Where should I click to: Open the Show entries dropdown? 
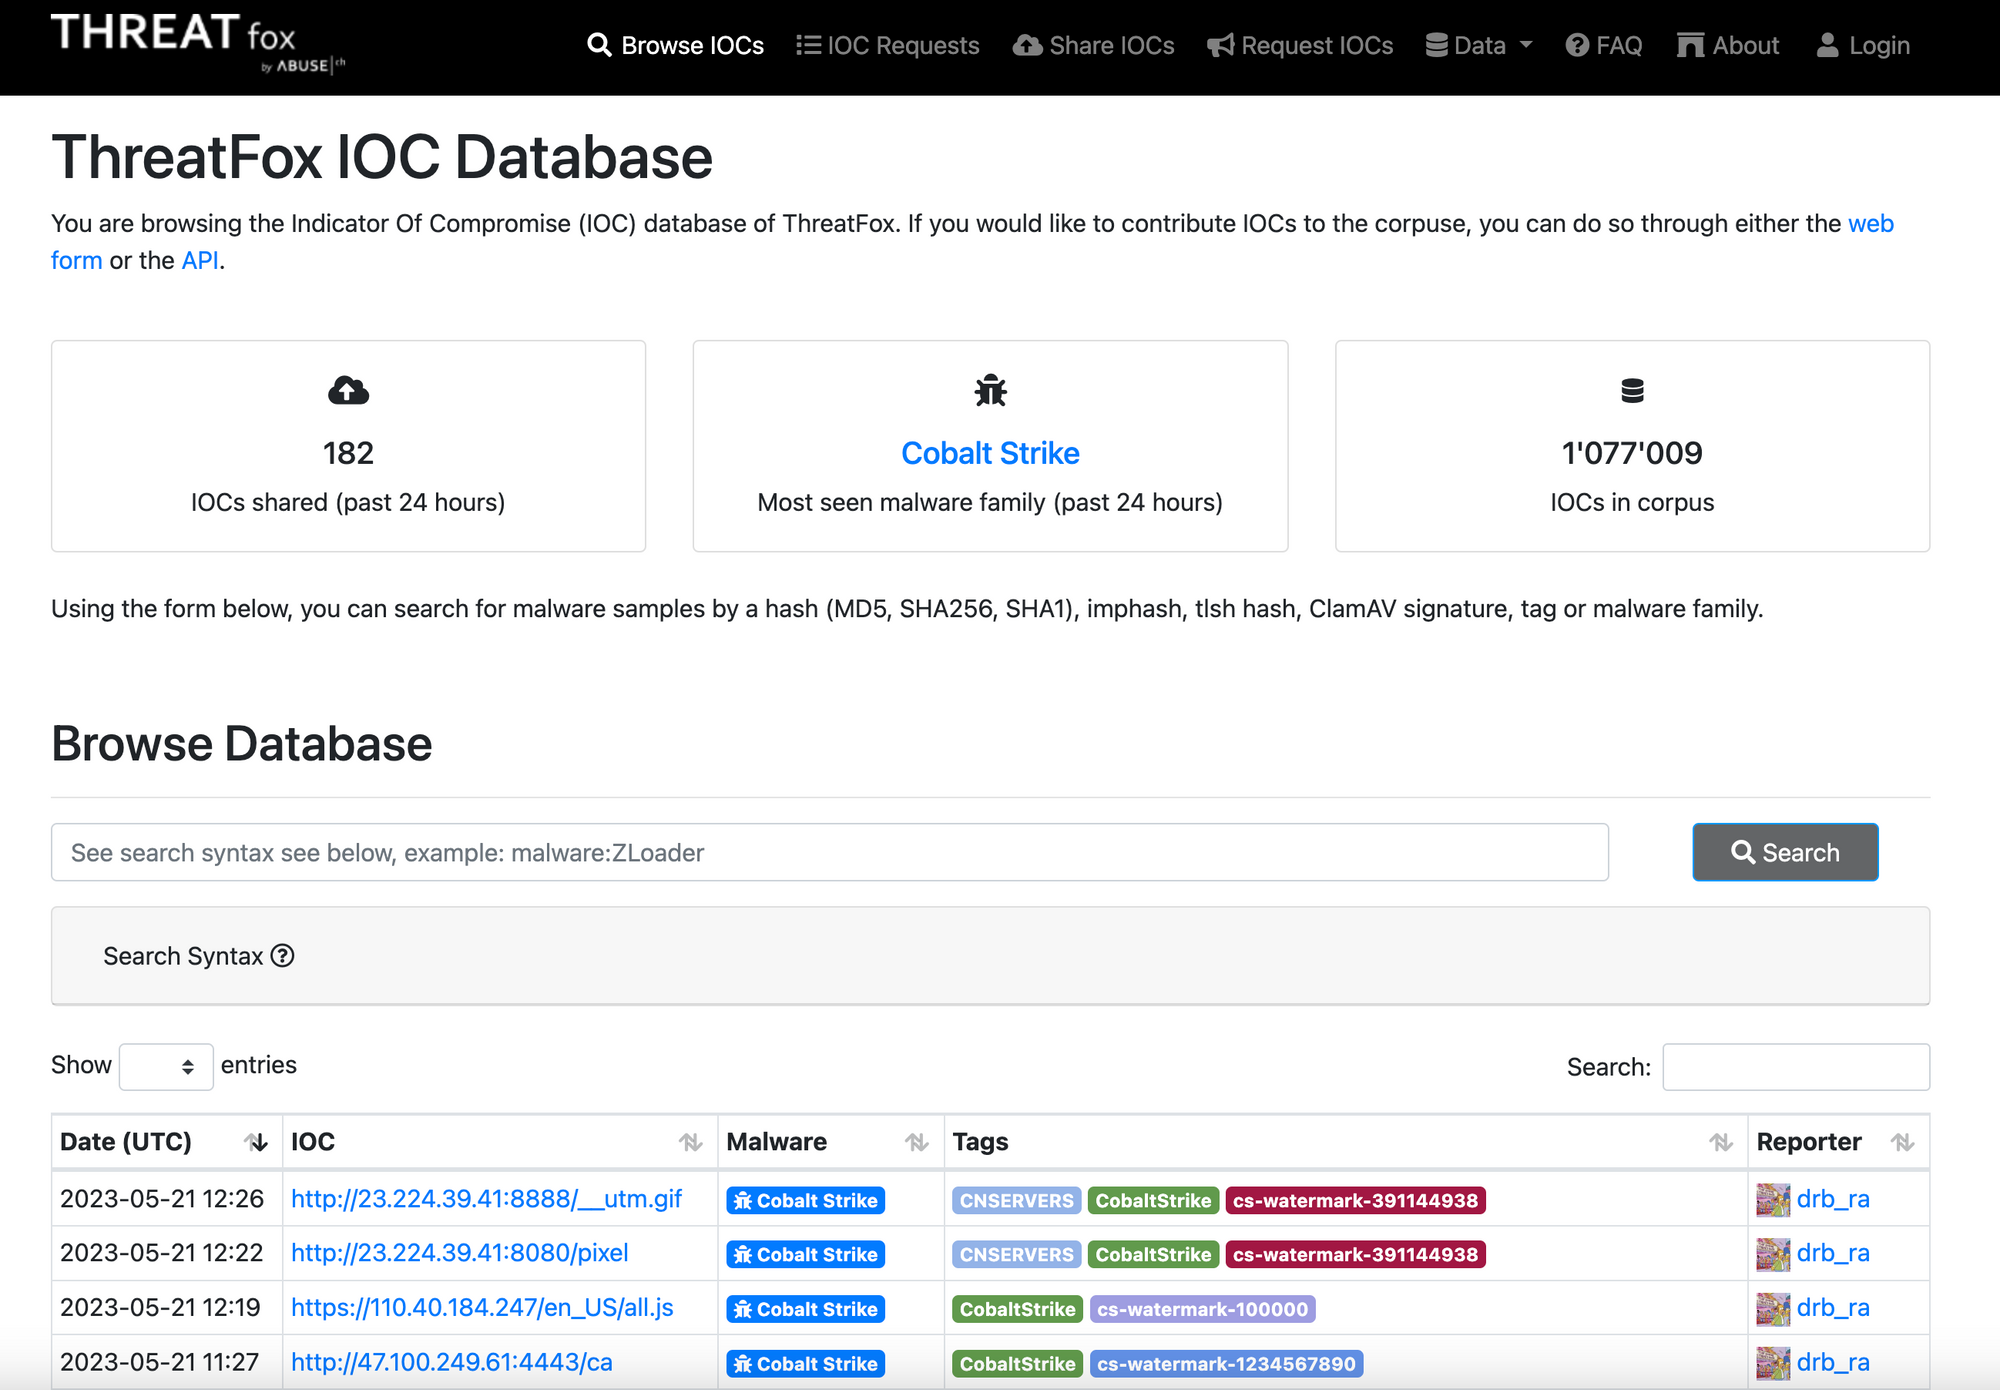(165, 1066)
